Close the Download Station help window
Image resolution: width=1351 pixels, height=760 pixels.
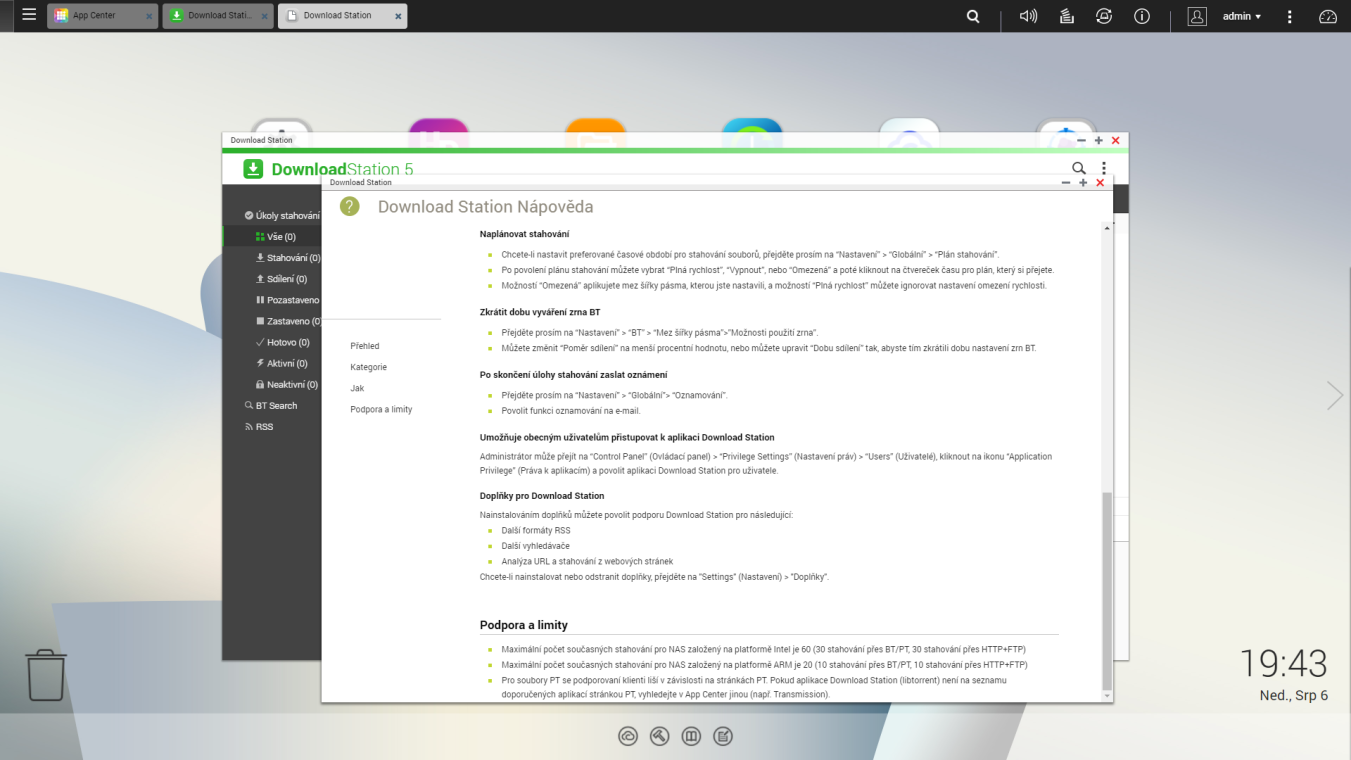[1100, 183]
